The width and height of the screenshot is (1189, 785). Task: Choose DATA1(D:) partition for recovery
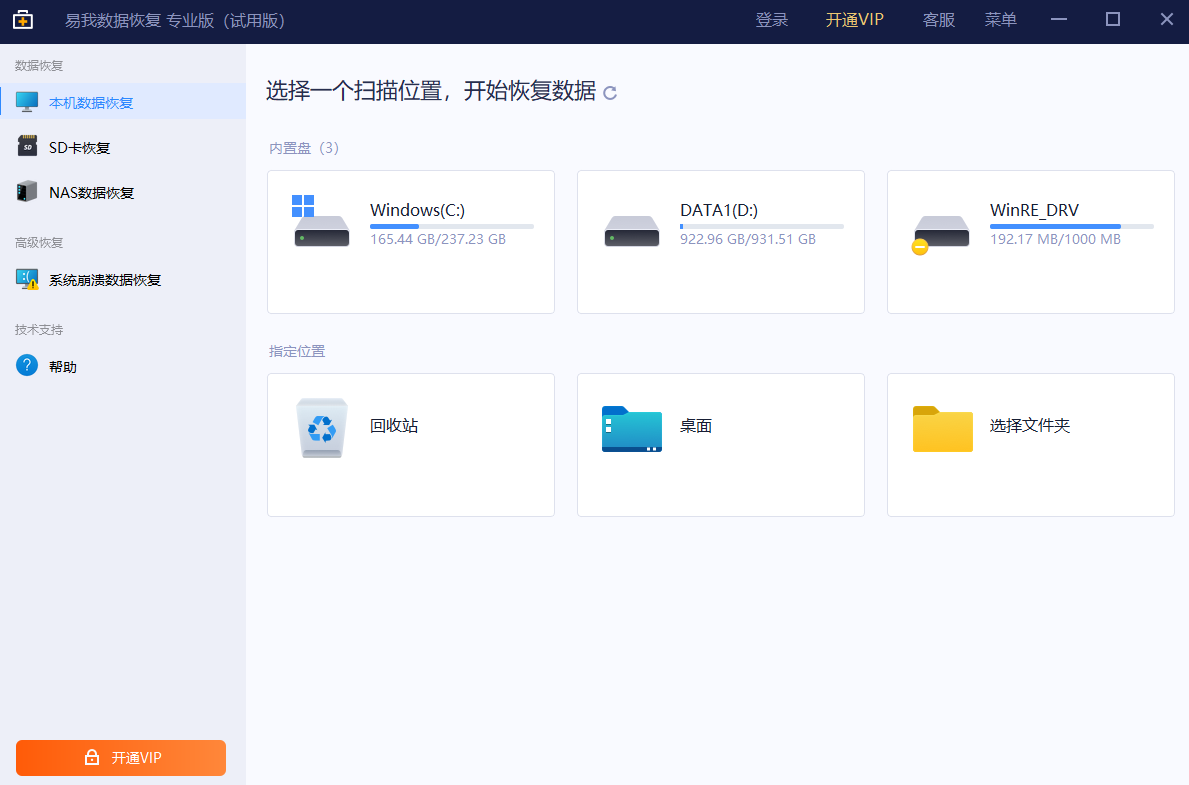click(720, 241)
